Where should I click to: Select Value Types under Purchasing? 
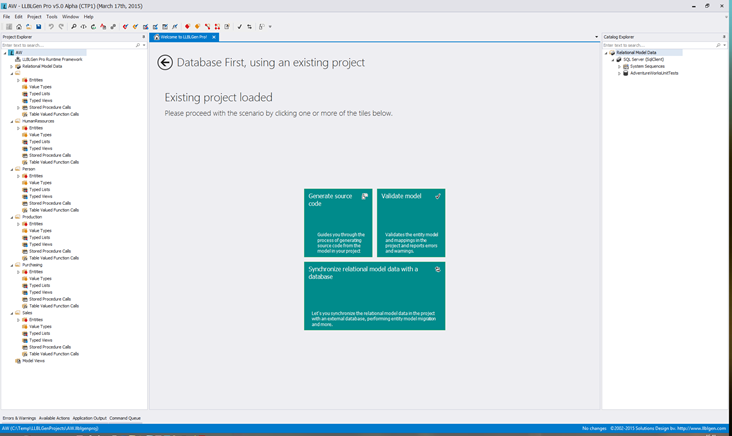point(40,279)
